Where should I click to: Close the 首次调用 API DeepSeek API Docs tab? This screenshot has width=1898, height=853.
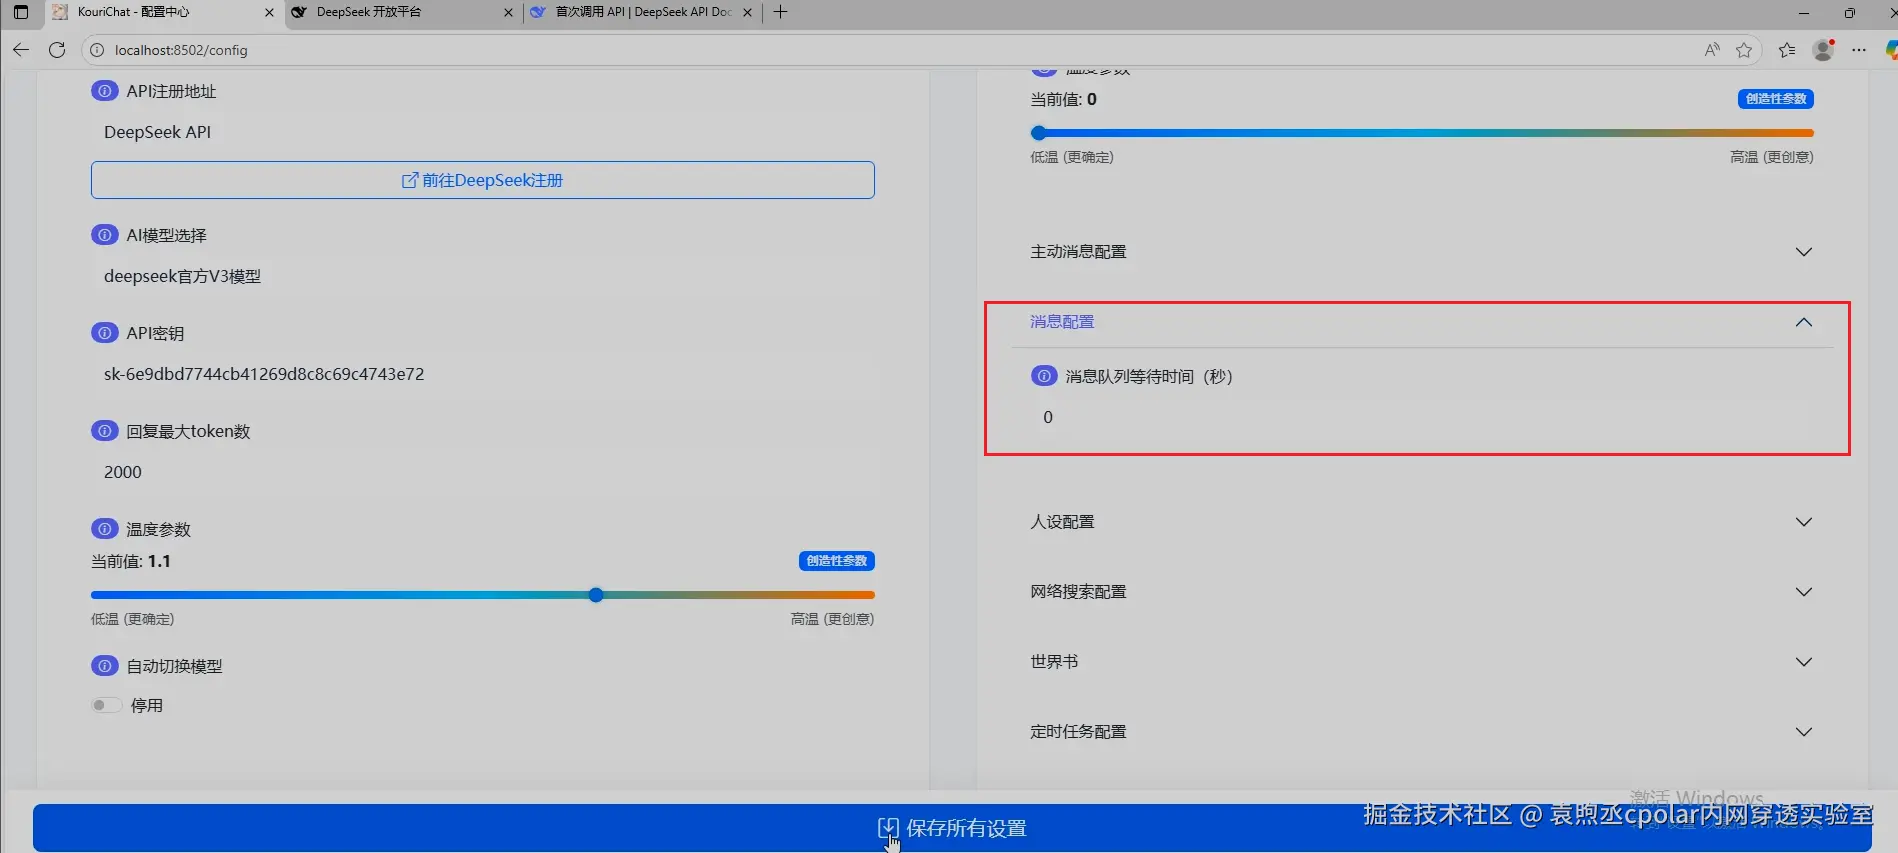747,12
